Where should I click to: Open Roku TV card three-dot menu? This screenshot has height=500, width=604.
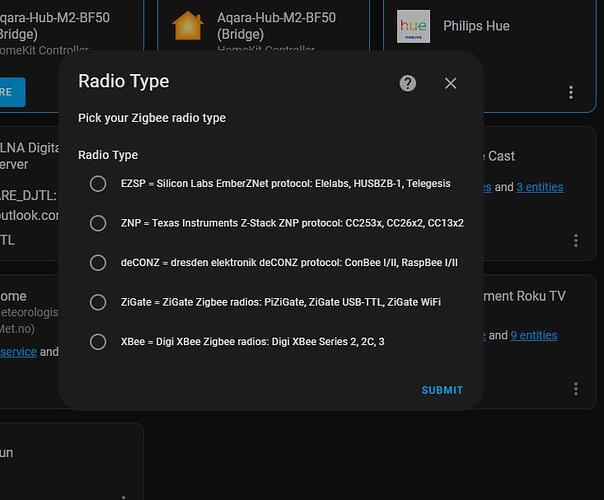pyautogui.click(x=576, y=389)
